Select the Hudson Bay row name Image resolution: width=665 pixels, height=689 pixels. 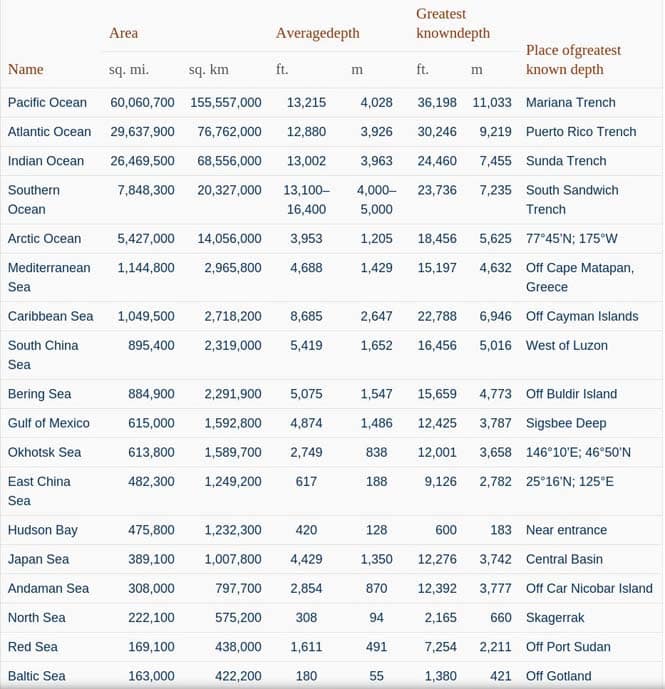pyautogui.click(x=43, y=530)
